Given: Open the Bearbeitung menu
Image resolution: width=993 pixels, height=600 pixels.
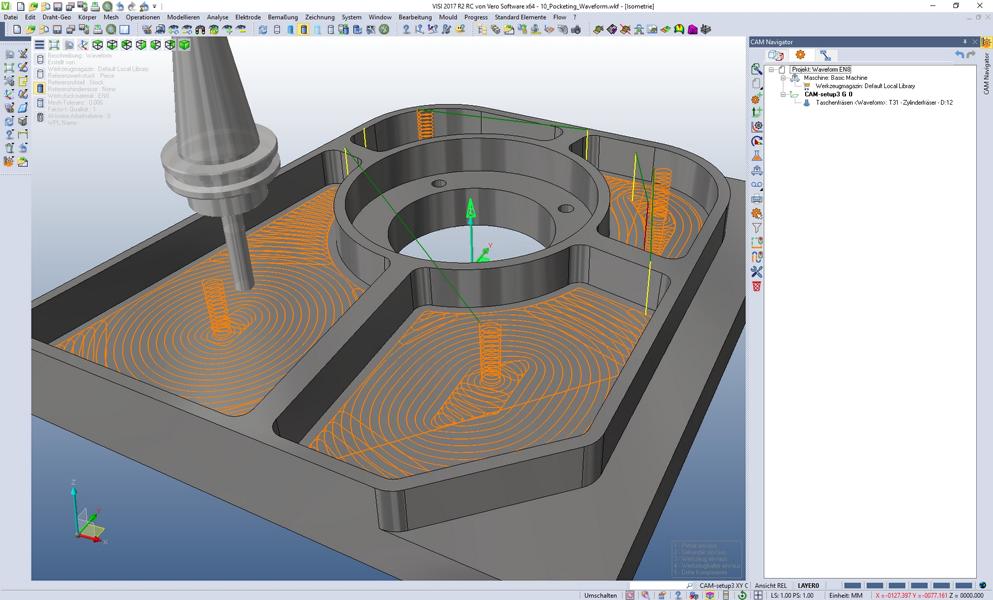Looking at the screenshot, I should 415,17.
